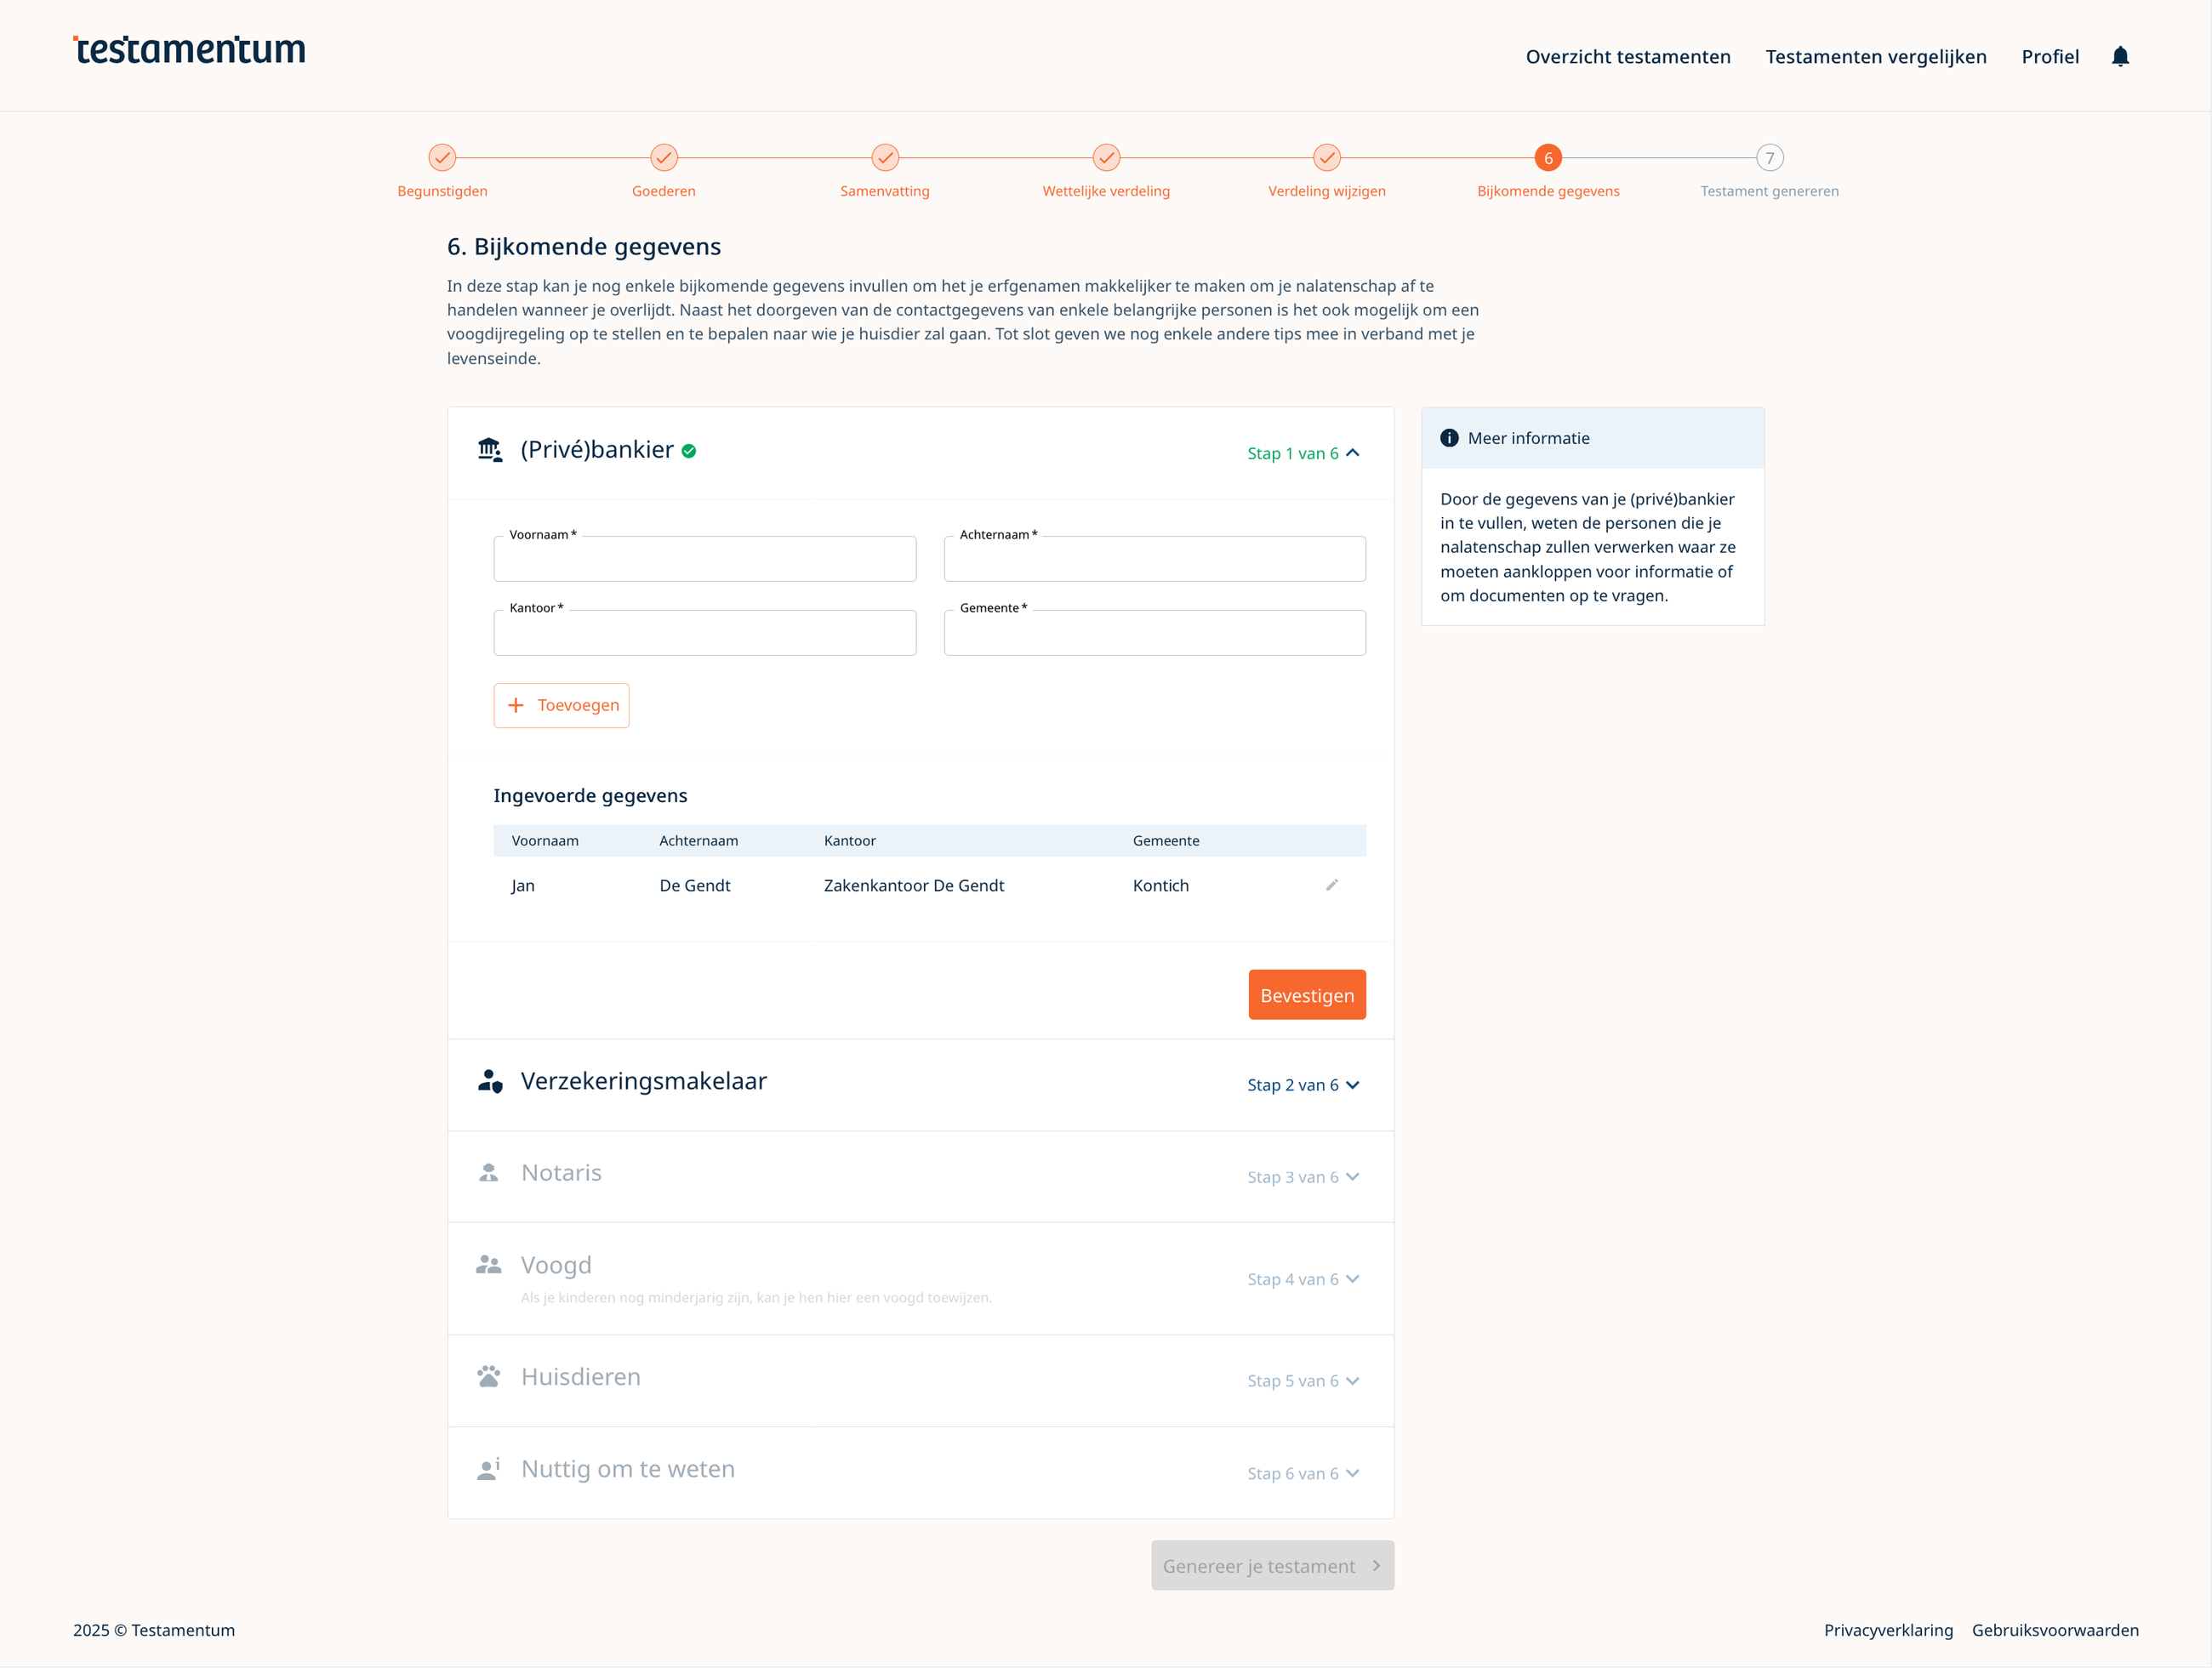Focus the Voornaam input field
This screenshot has height=1668, width=2212.
(x=704, y=560)
